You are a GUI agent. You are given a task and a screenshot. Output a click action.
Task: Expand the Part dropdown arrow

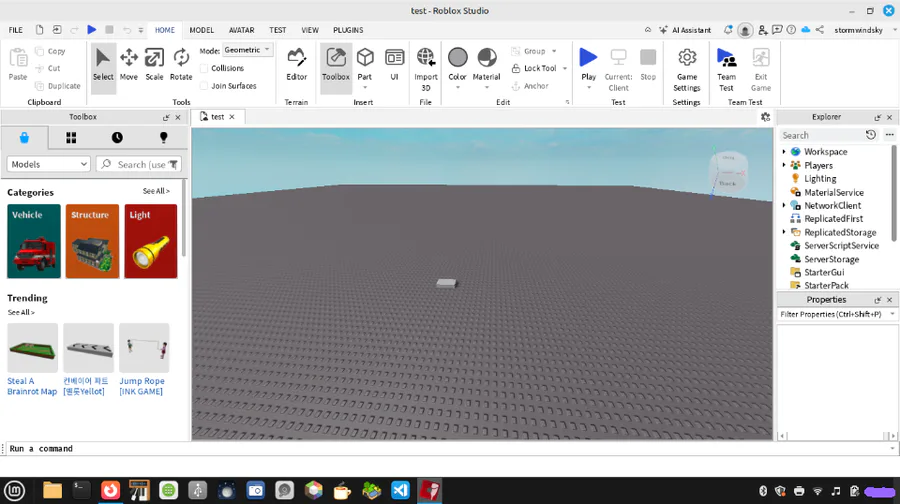365,88
